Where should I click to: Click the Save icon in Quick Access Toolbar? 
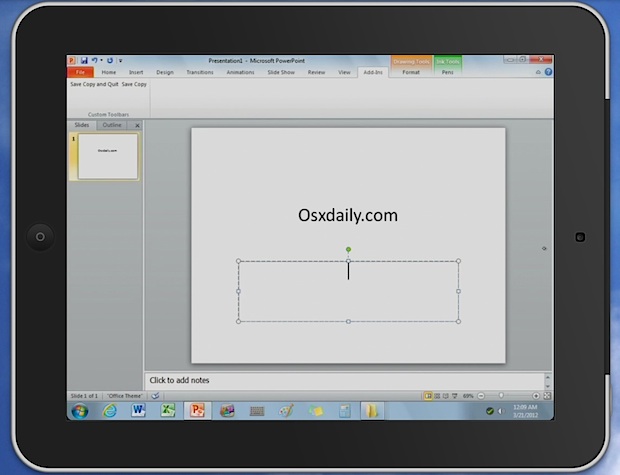(84, 61)
